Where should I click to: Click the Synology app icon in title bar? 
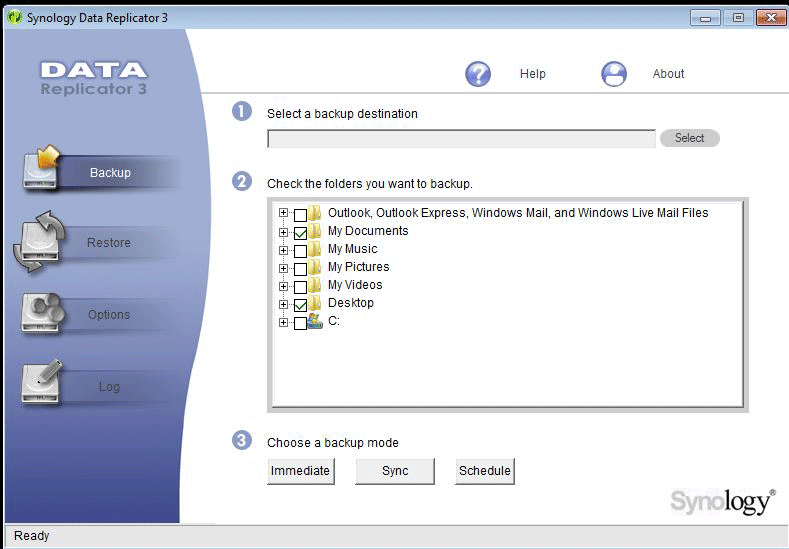click(15, 18)
